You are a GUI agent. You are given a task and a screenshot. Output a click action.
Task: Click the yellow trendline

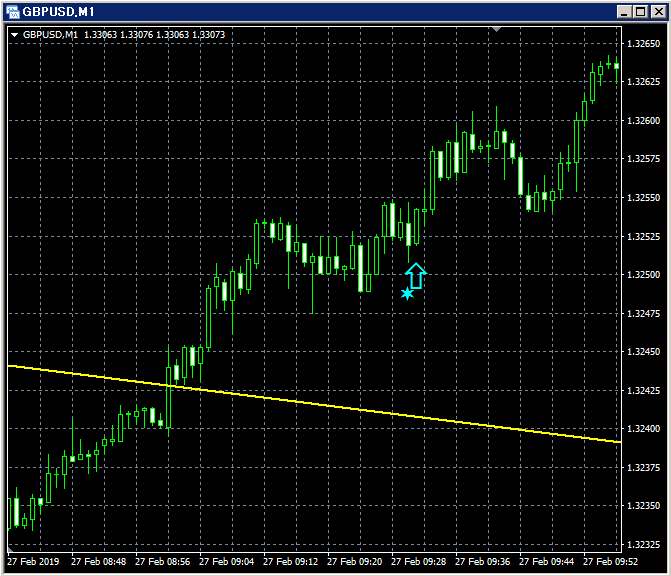click(315, 404)
